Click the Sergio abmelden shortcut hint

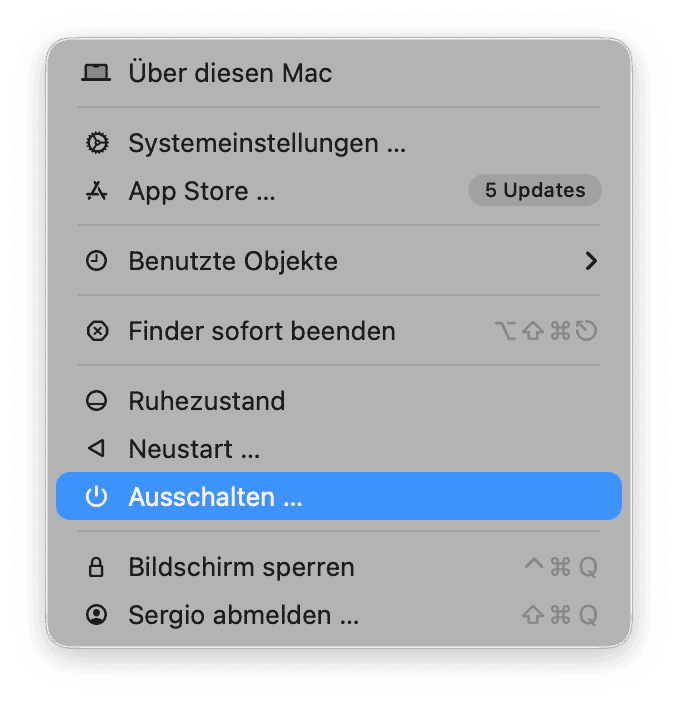560,615
